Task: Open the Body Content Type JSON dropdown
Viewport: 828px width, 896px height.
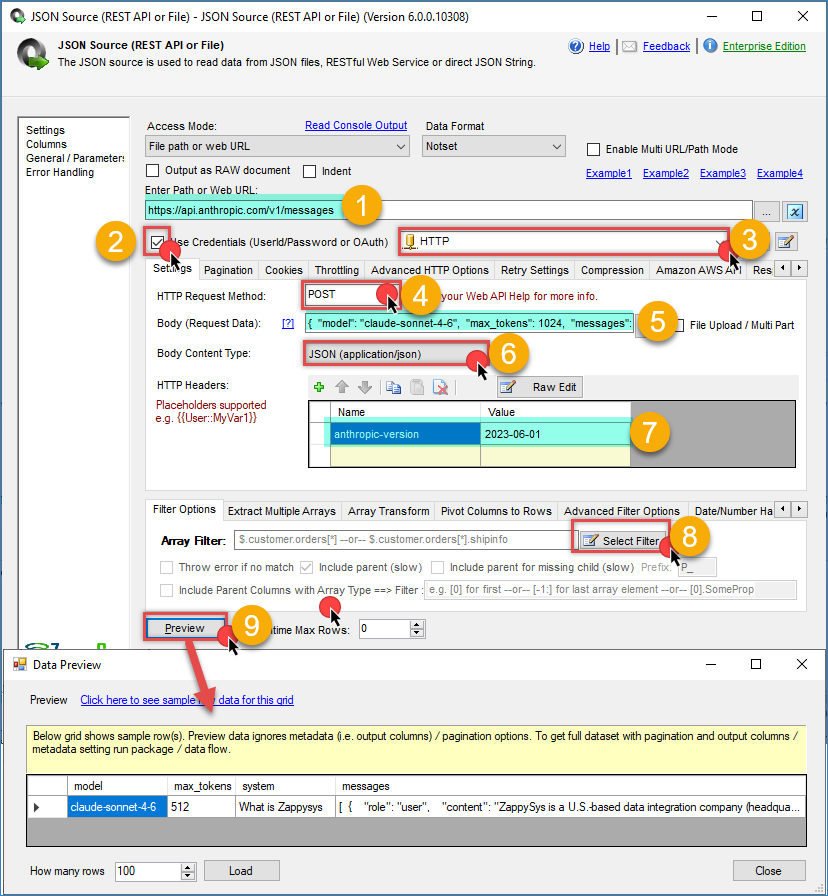Action: pyautogui.click(x=396, y=353)
